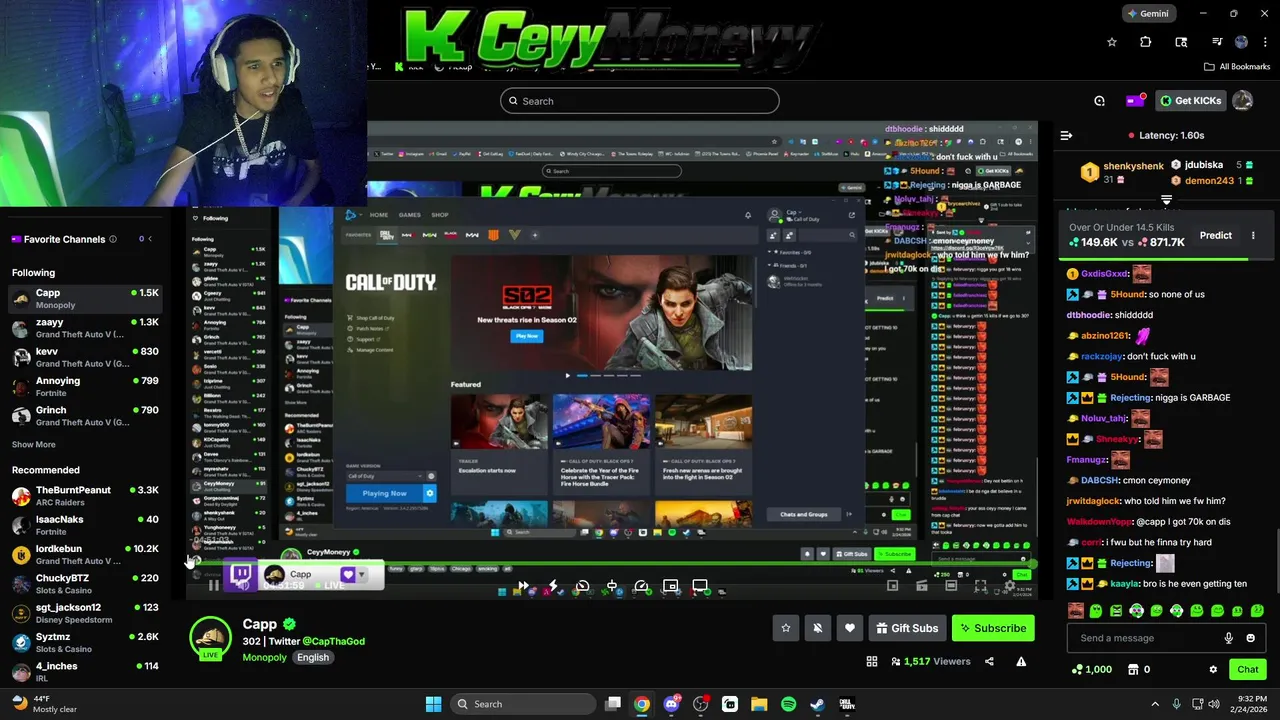Viewport: 1280px width, 720px height.
Task: Open TheBurntPeanut recommended channel
Action: (x=85, y=495)
